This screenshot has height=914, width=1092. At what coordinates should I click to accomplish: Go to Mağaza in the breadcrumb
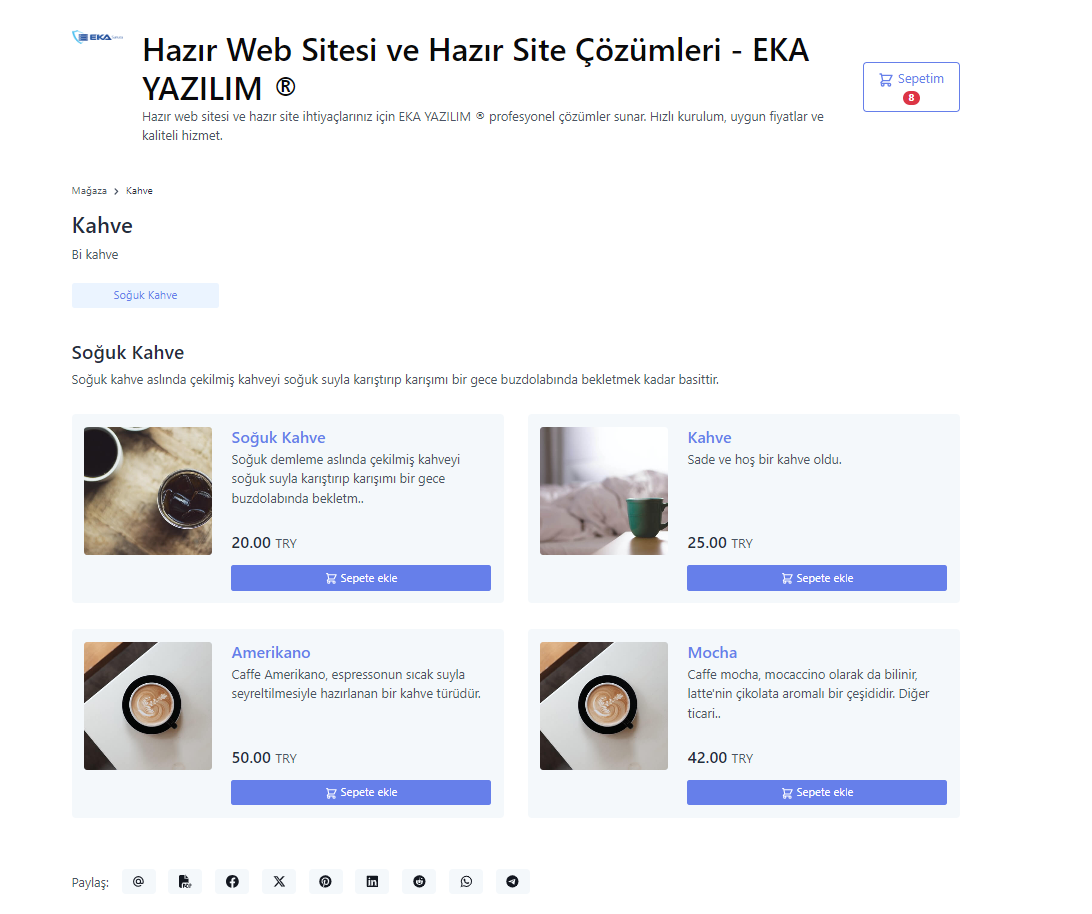[x=89, y=190]
